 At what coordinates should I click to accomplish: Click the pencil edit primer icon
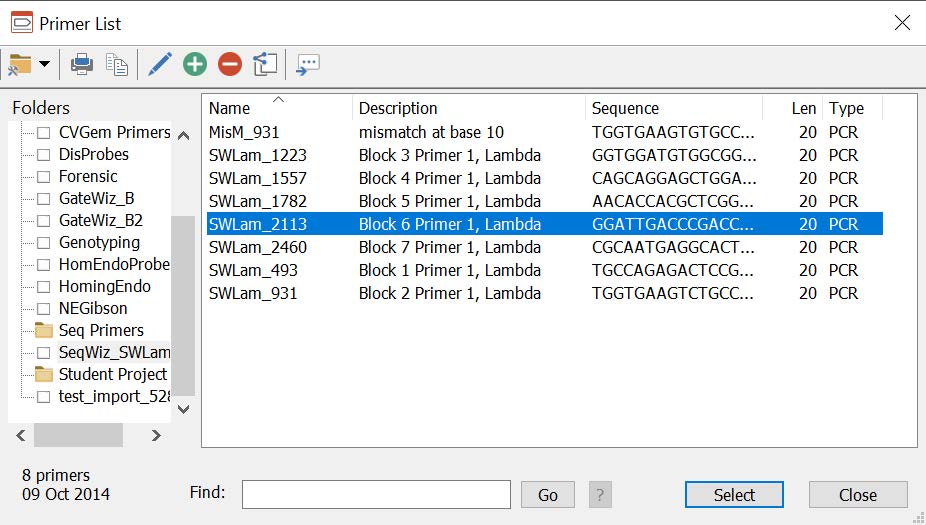[x=159, y=64]
